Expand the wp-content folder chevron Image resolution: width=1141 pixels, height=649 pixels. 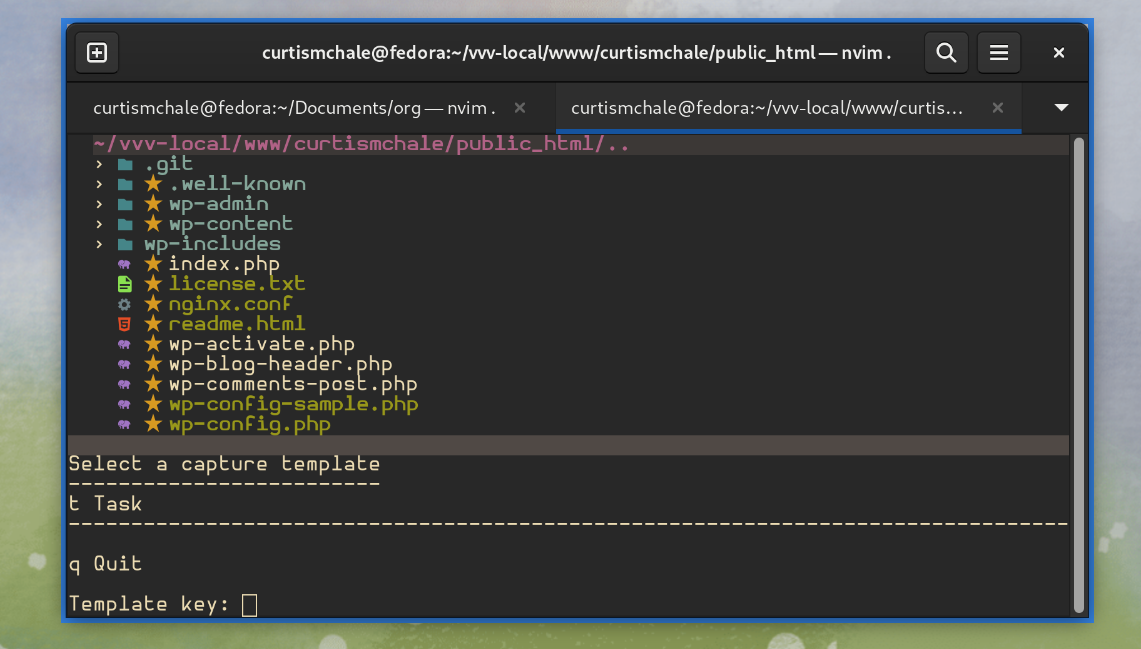pos(99,224)
